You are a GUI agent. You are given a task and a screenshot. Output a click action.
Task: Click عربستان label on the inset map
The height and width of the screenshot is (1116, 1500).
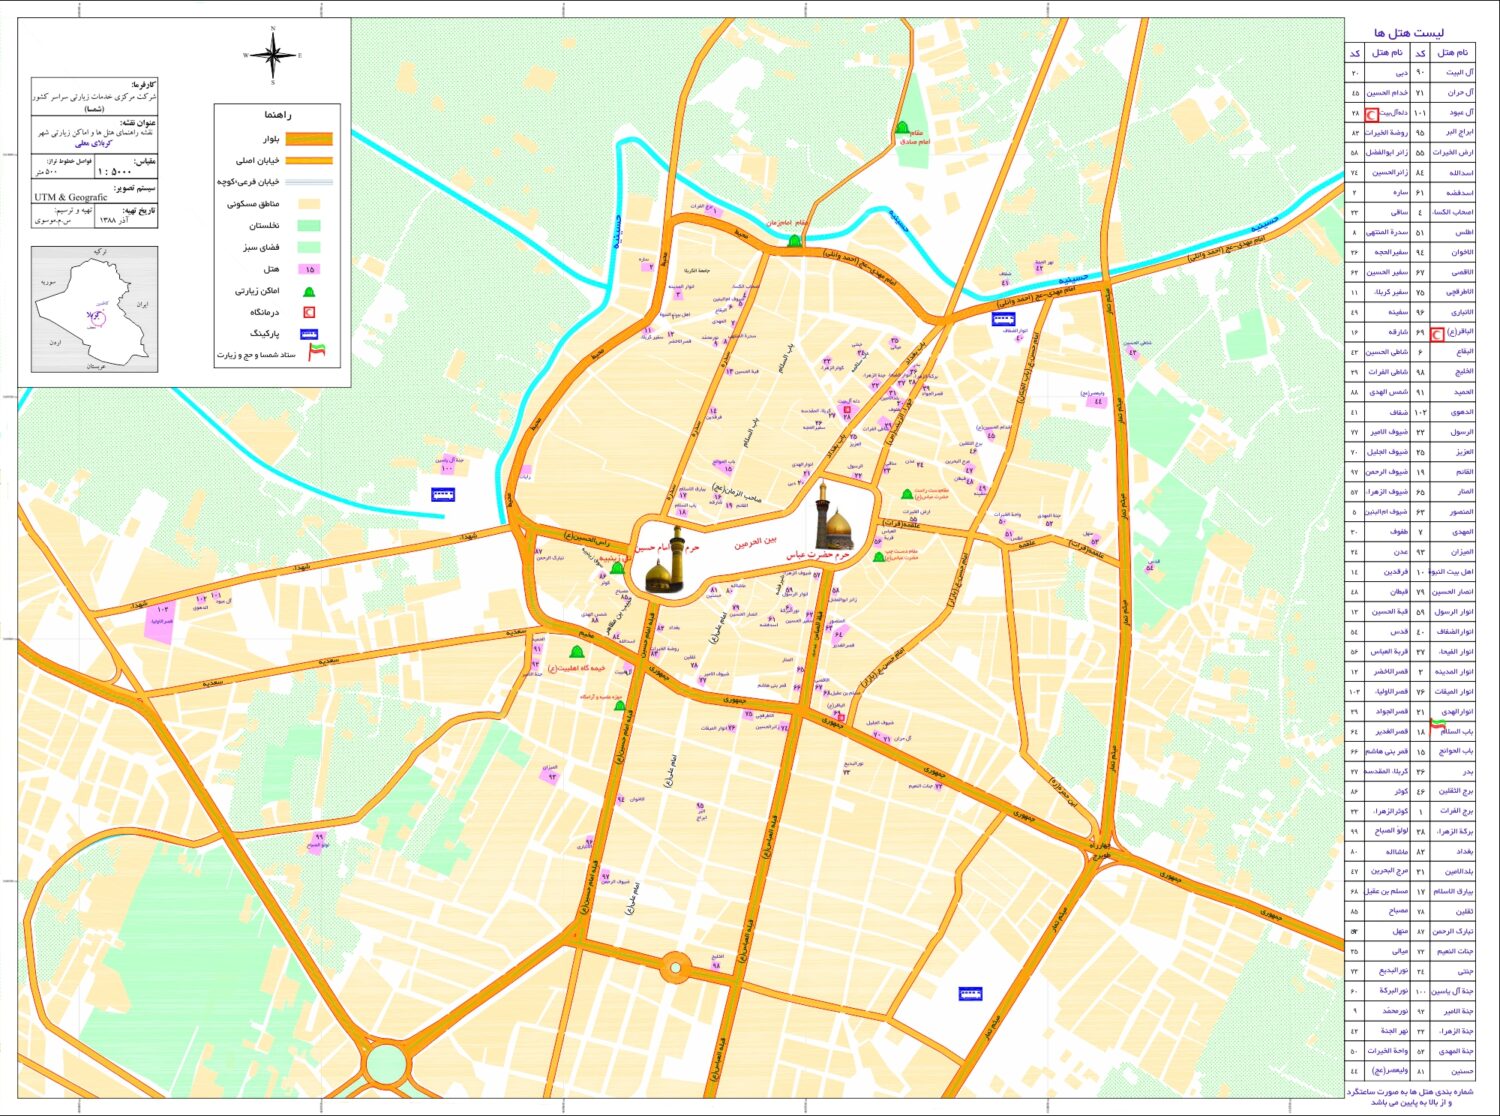click(95, 366)
